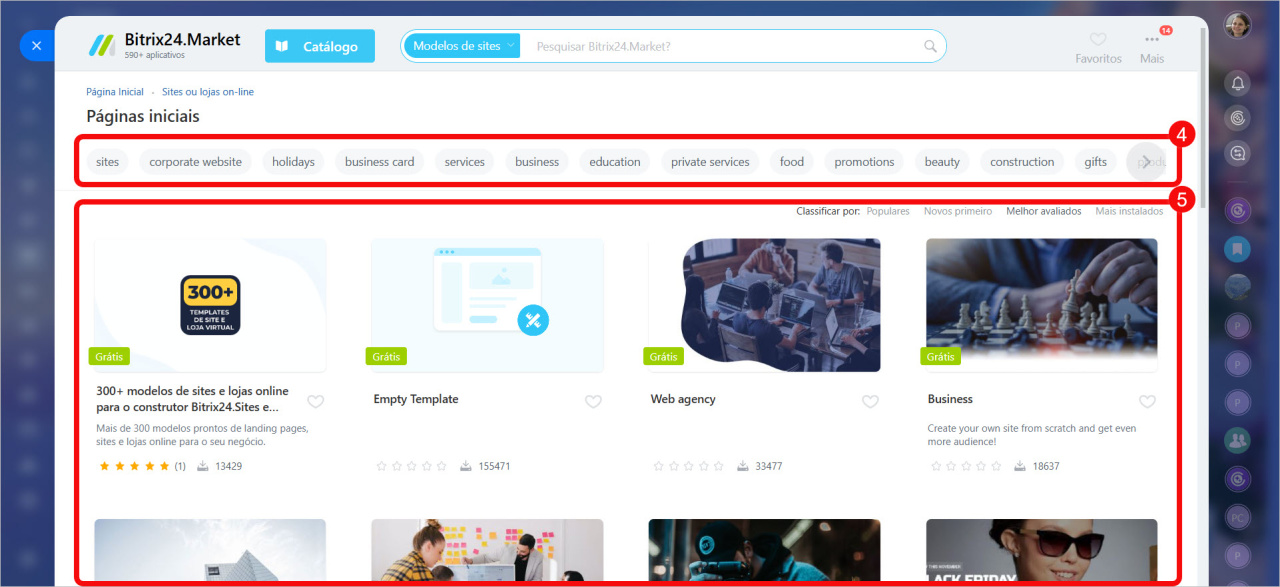
Task: Open the Empty Template title link
Action: pyautogui.click(x=416, y=399)
